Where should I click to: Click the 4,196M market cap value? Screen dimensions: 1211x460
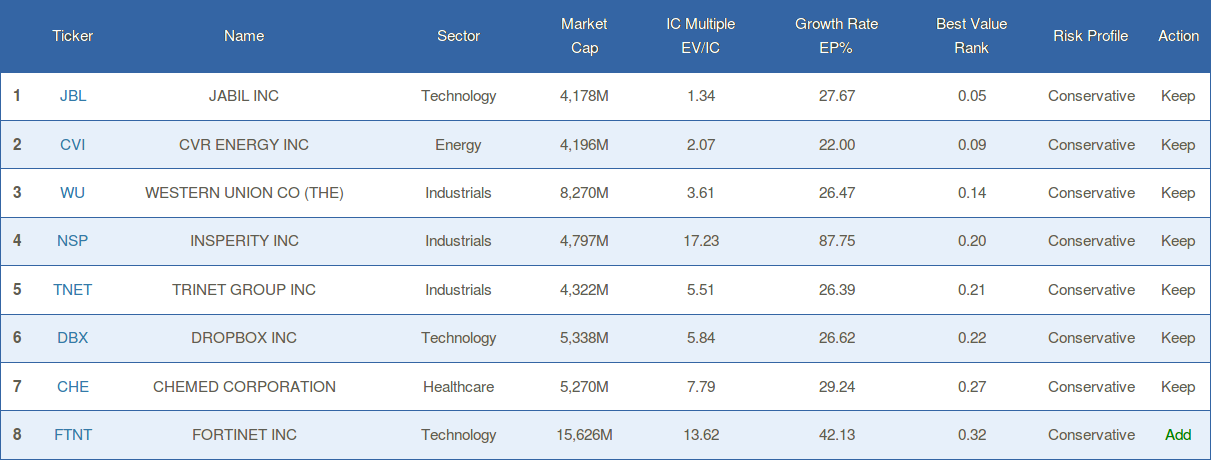(584, 145)
